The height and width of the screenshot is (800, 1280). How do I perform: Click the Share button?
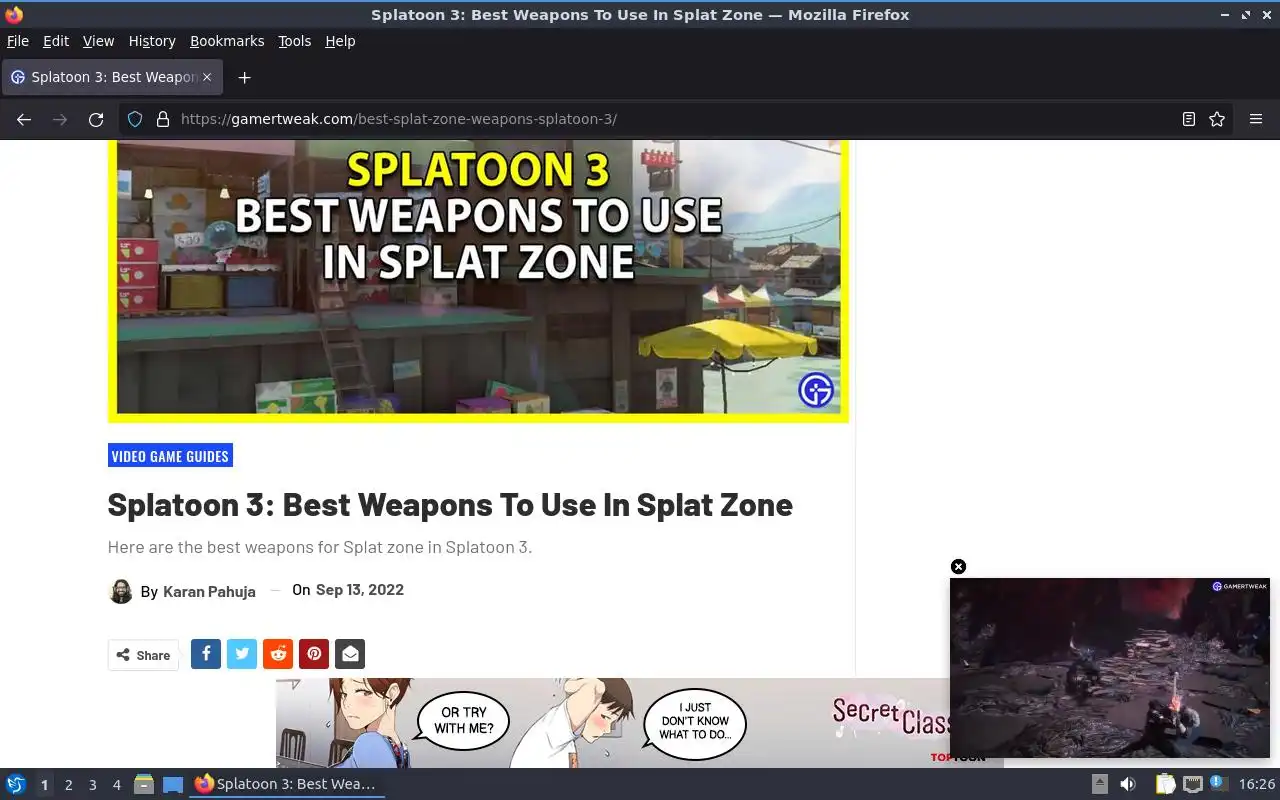tap(143, 655)
